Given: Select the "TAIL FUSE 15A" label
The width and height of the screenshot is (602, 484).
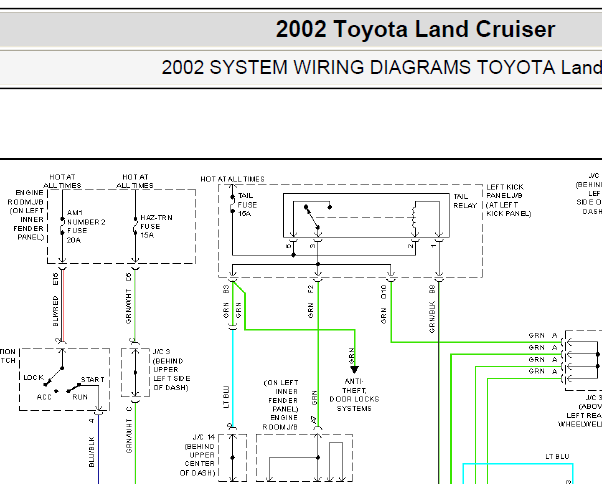Looking at the screenshot, I should [247, 205].
